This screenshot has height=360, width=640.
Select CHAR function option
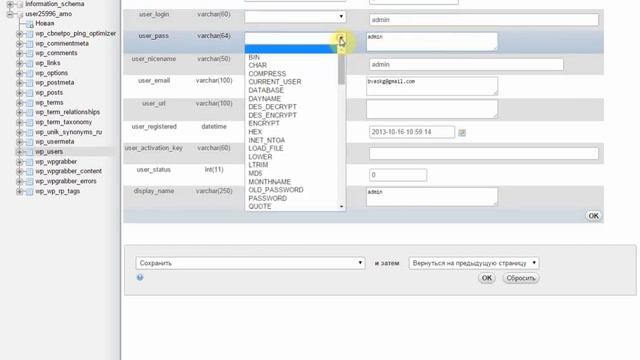[258, 65]
